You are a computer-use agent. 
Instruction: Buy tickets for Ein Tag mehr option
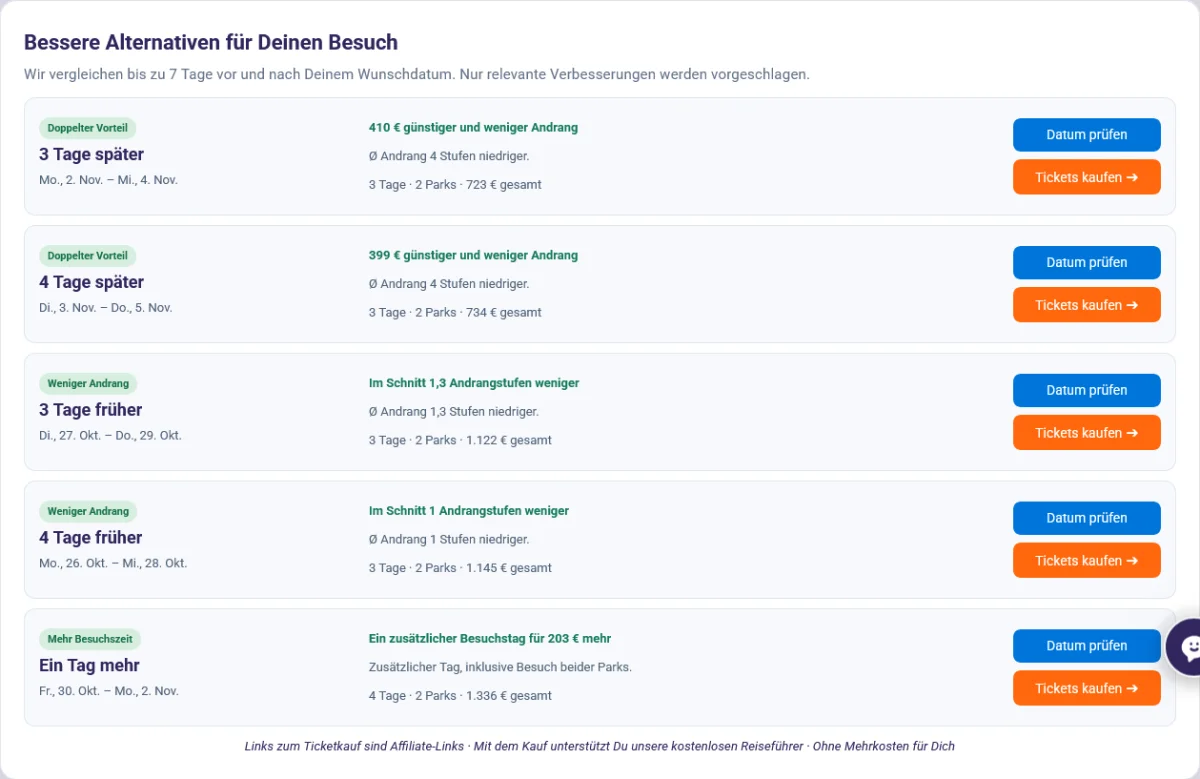[x=1087, y=688]
